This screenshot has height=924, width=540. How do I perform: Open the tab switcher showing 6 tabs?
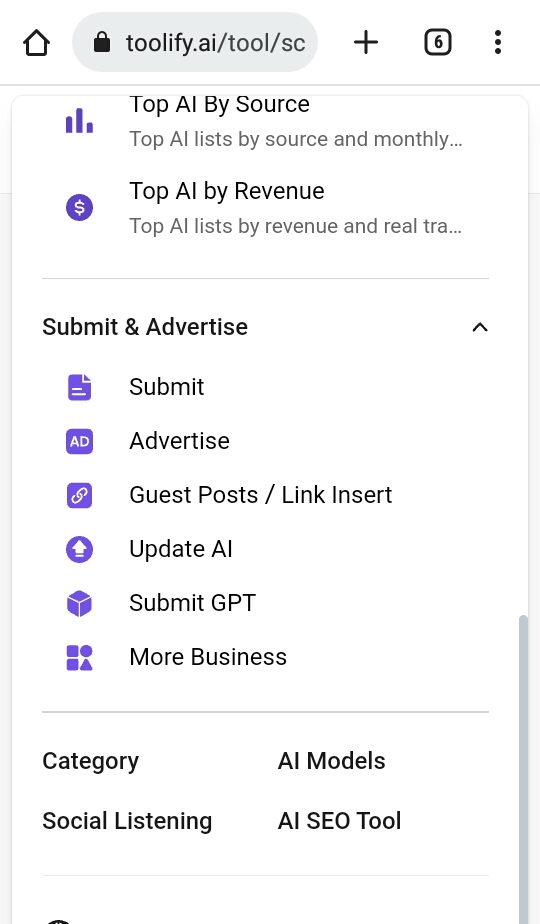(437, 42)
